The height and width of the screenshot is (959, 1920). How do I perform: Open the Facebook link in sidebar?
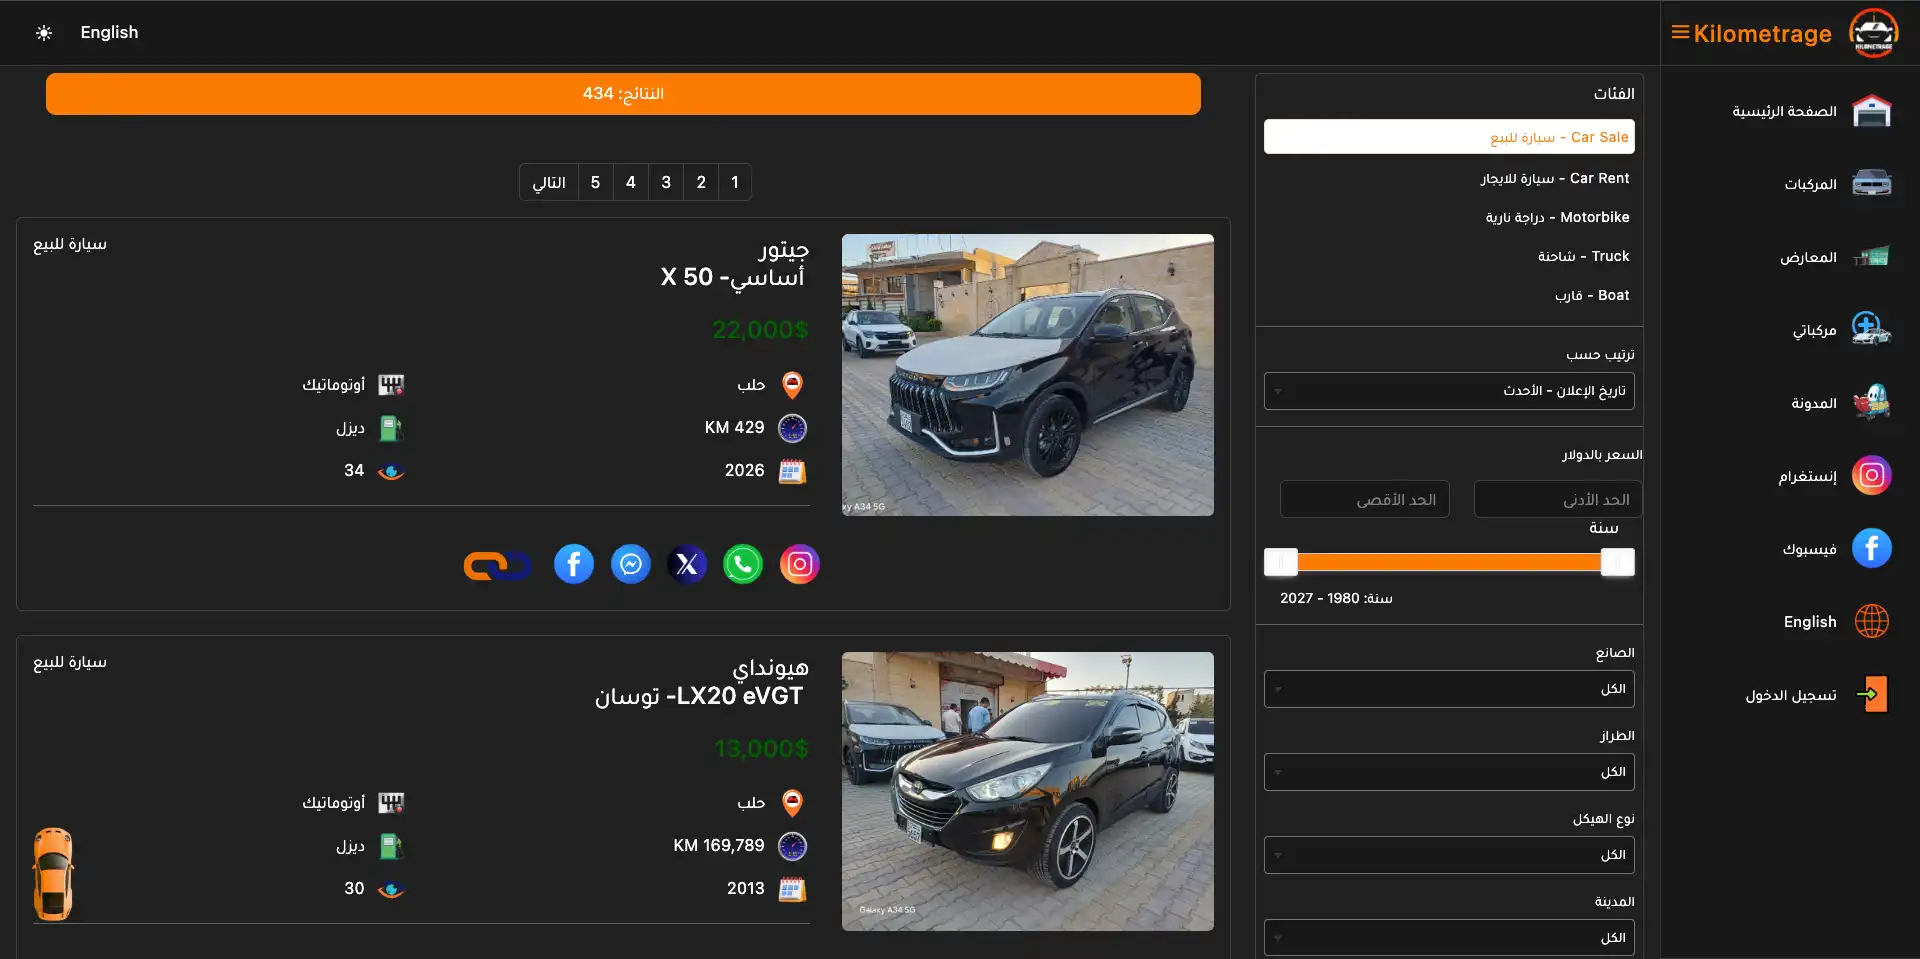[1871, 548]
